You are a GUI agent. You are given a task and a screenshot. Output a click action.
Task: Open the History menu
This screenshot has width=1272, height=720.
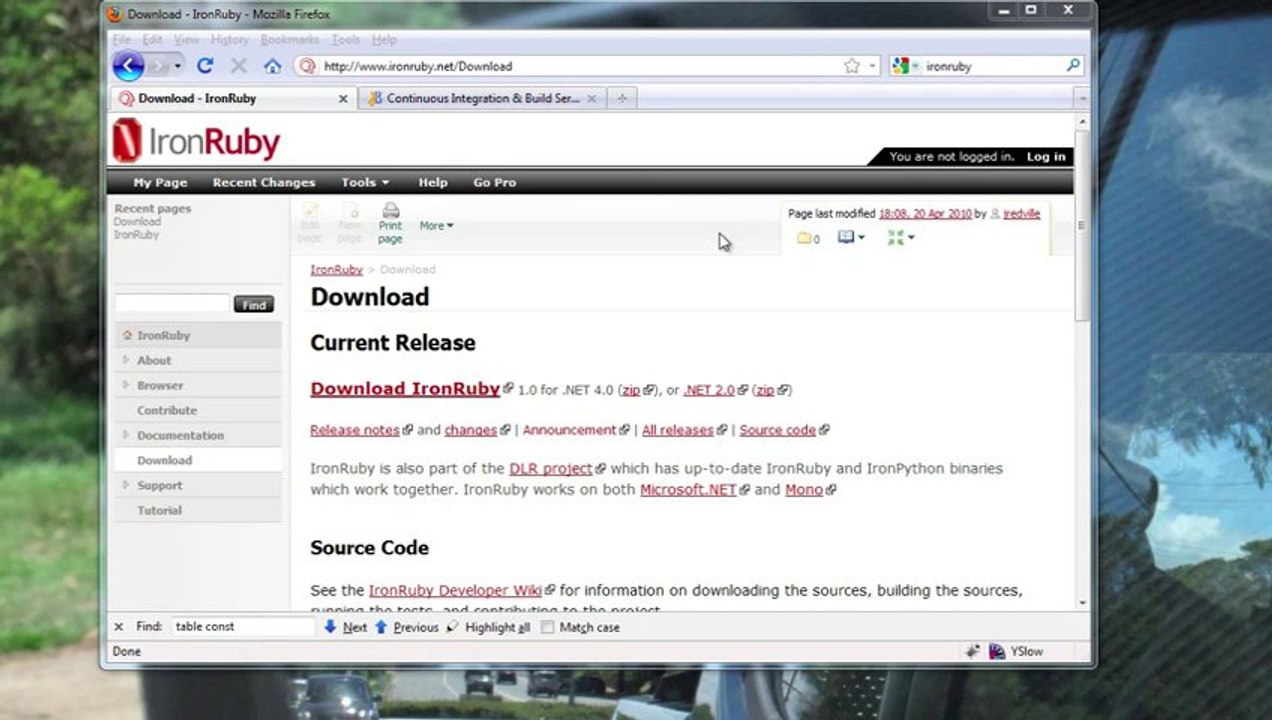click(x=229, y=40)
